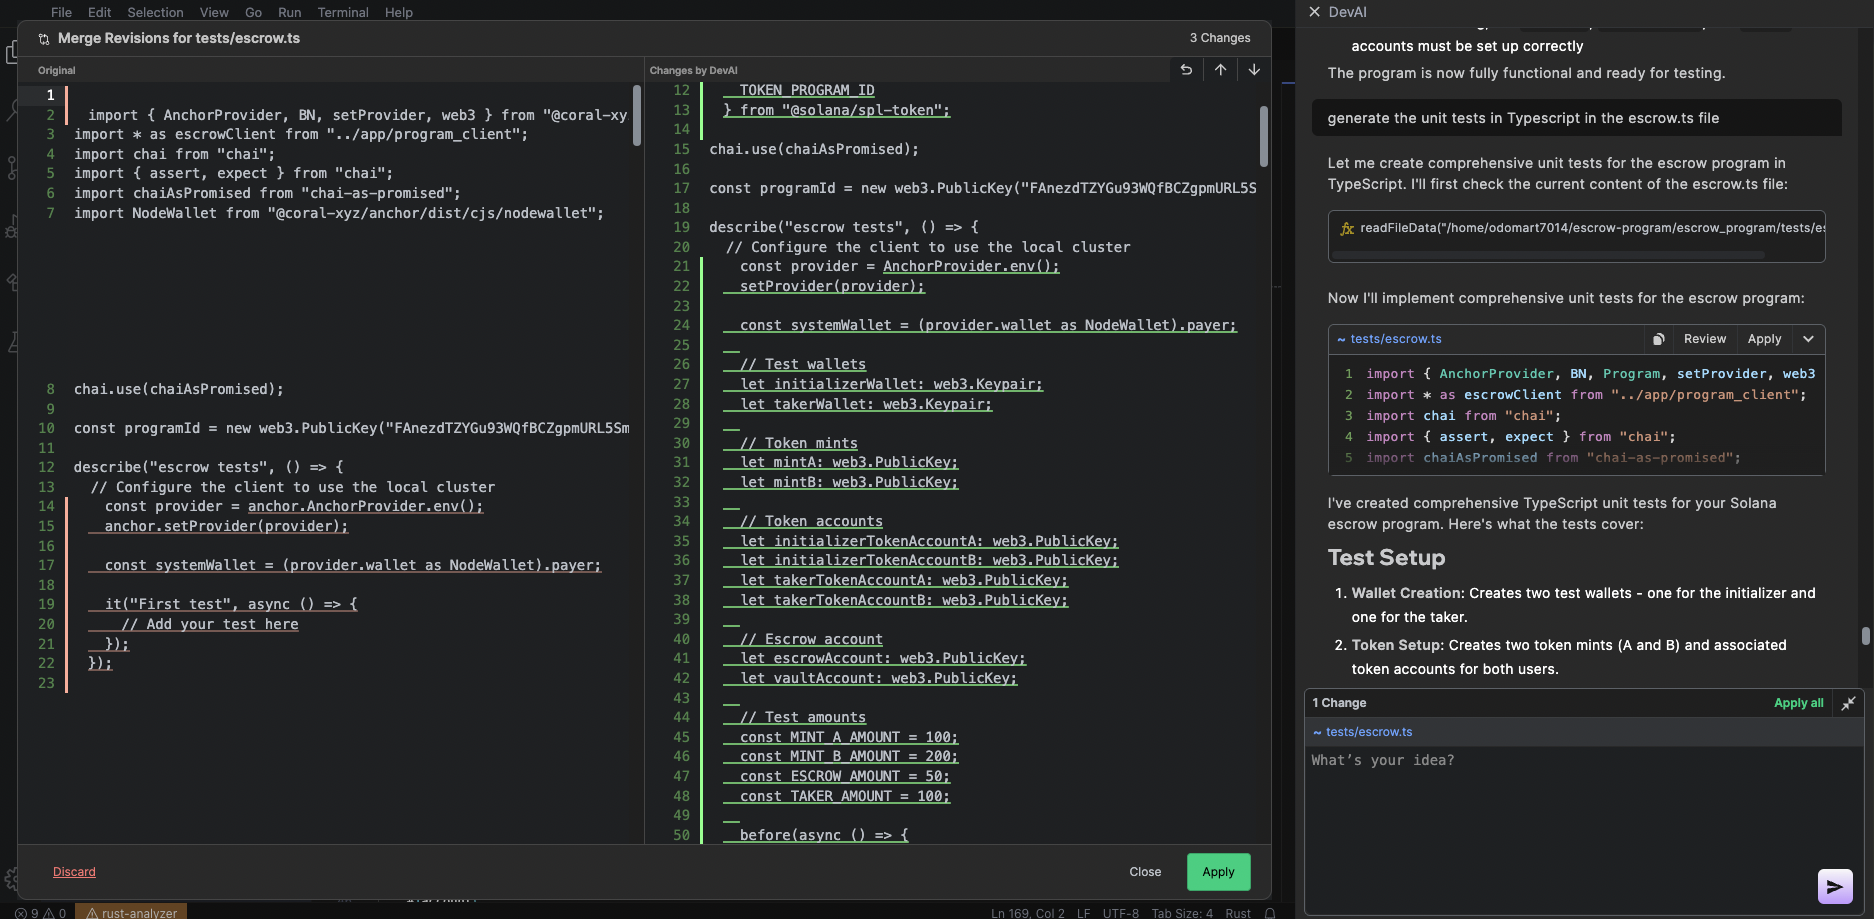The width and height of the screenshot is (1874, 919).
Task: Open tests/escrow.ts from the 1 Change list
Action: click(1369, 732)
